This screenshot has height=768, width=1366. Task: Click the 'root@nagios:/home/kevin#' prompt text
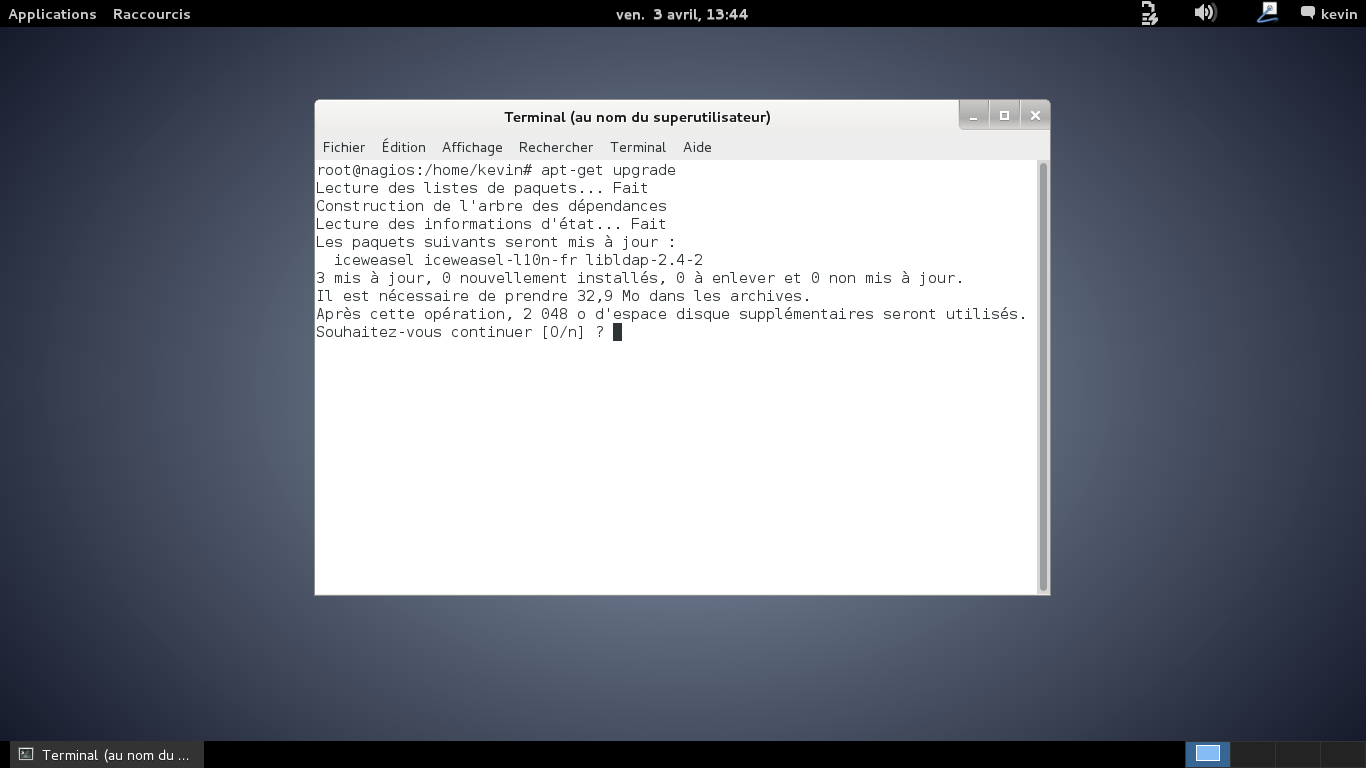(424, 170)
